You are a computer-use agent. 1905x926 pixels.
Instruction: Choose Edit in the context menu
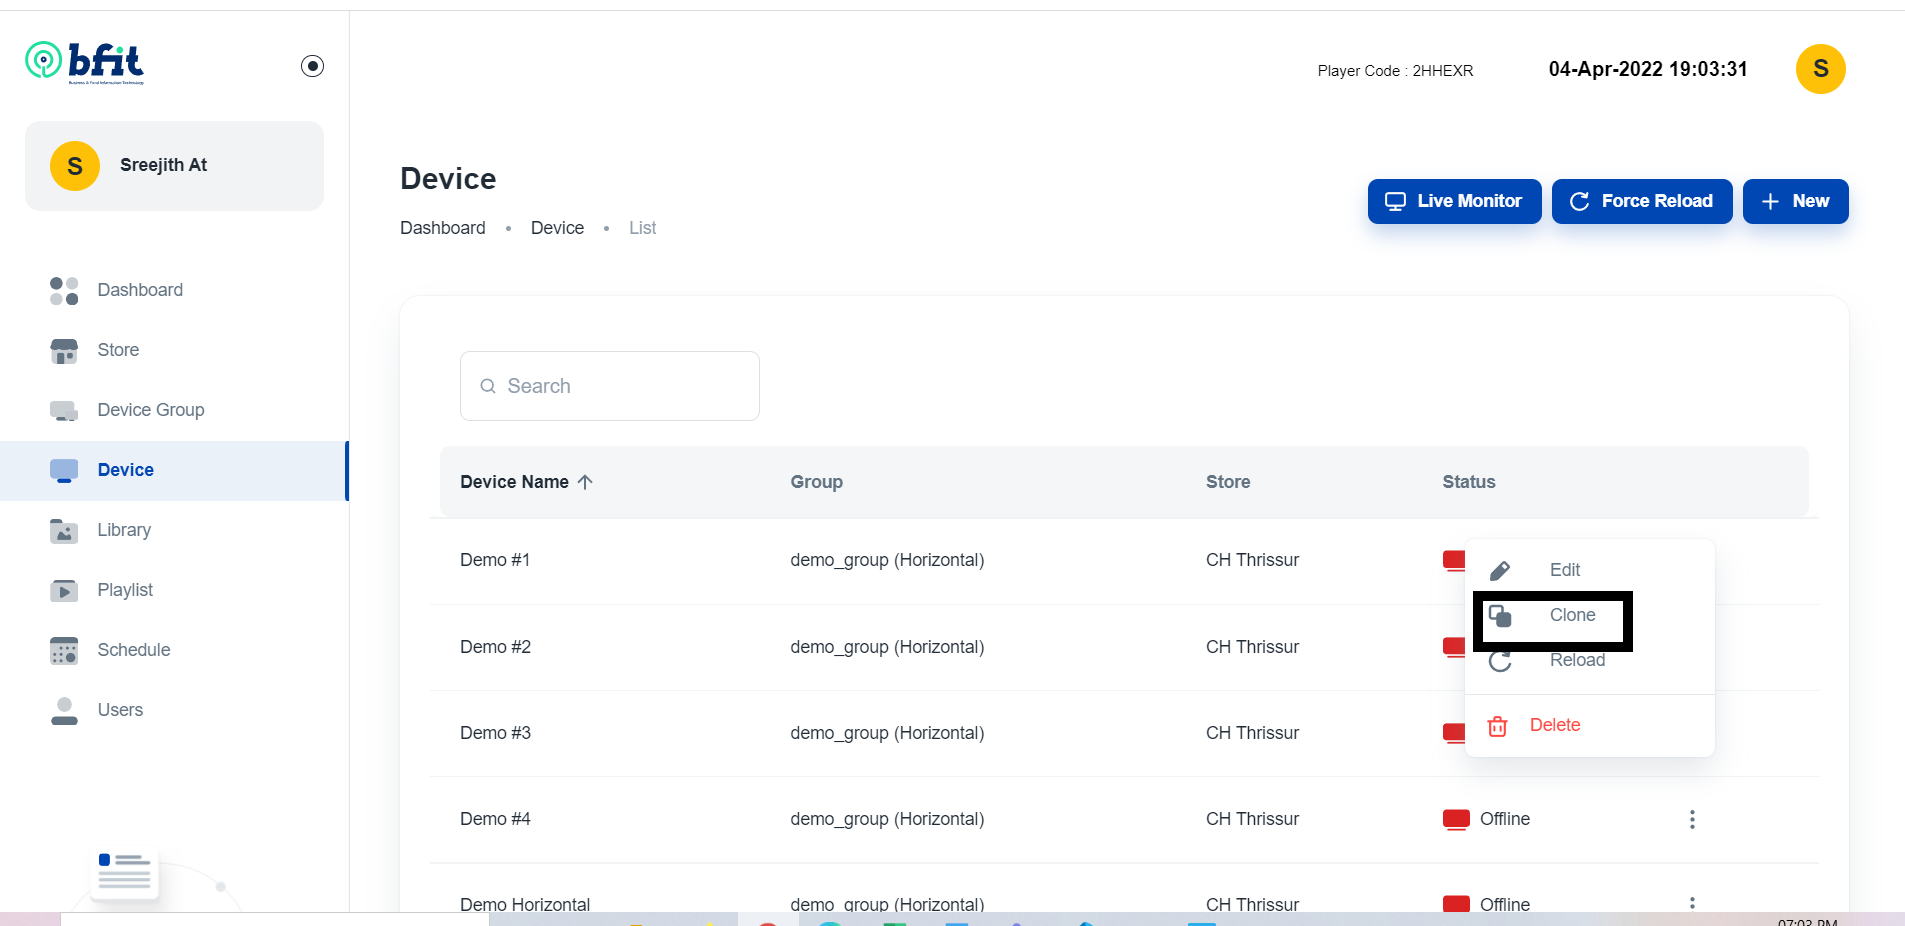pos(1589,570)
